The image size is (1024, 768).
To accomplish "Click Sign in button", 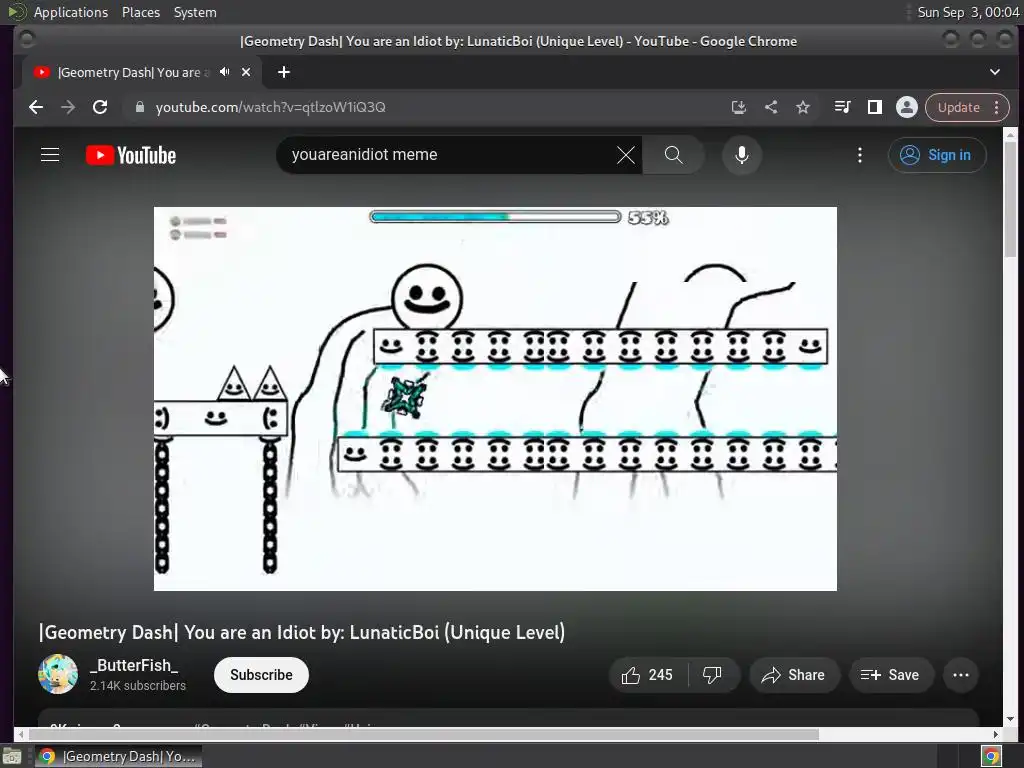I will tap(936, 155).
